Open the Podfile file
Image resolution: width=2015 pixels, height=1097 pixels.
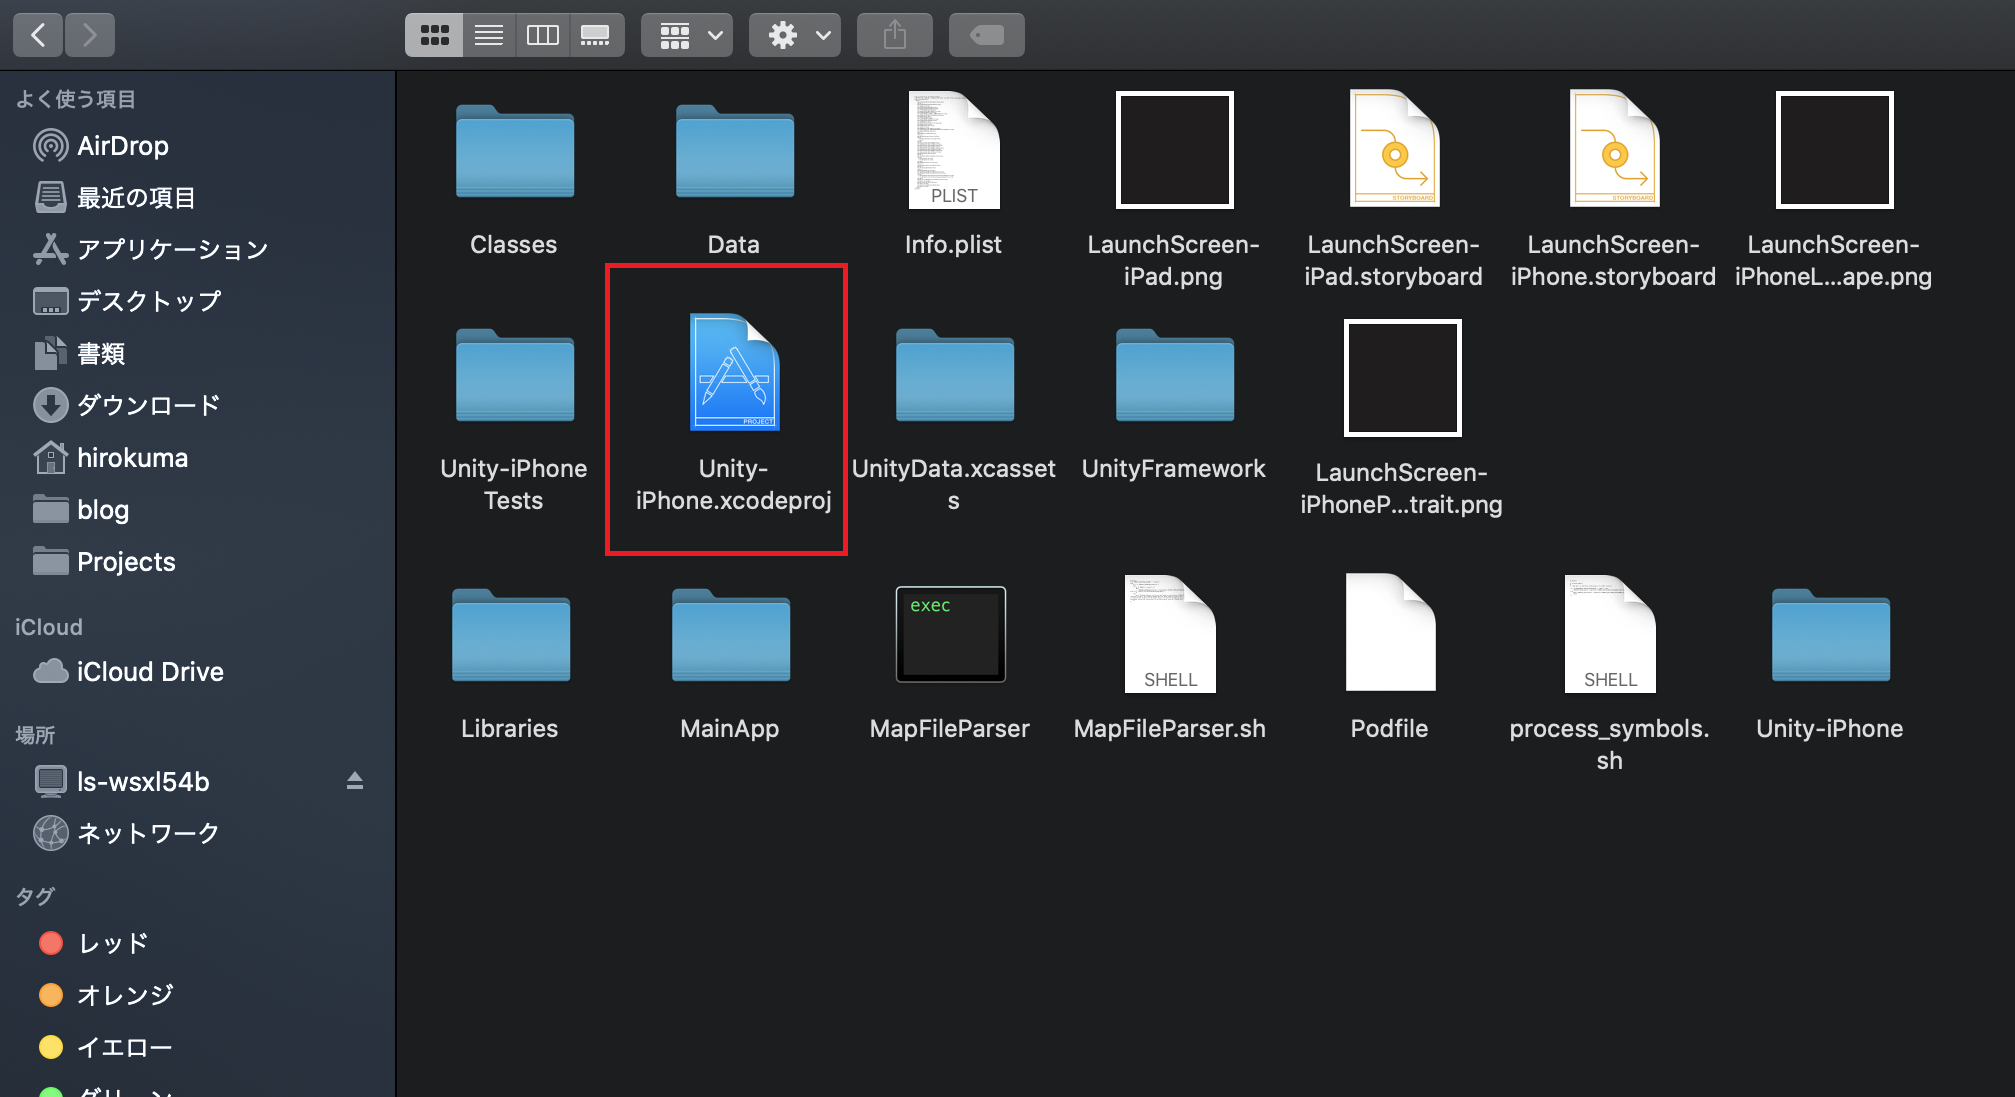coord(1389,634)
